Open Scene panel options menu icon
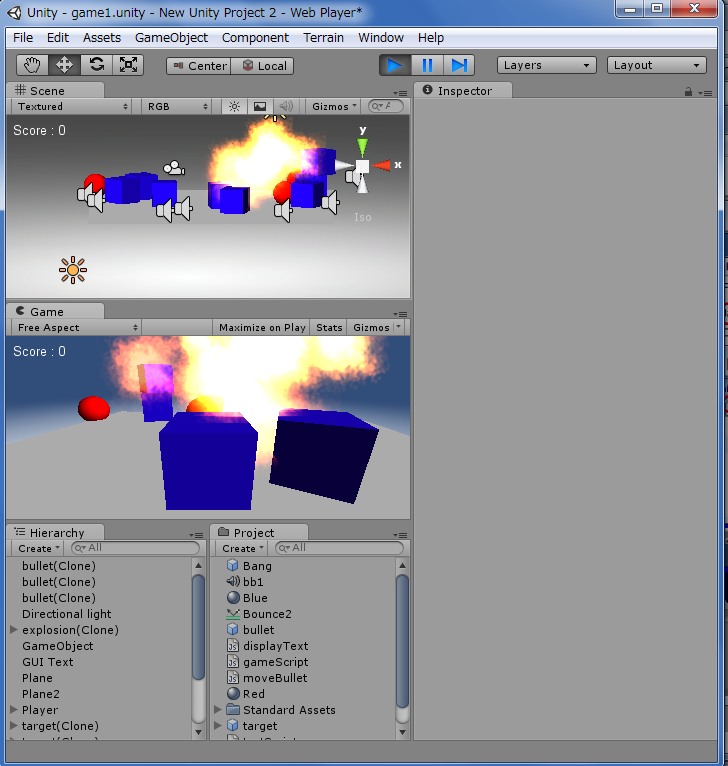 point(401,93)
